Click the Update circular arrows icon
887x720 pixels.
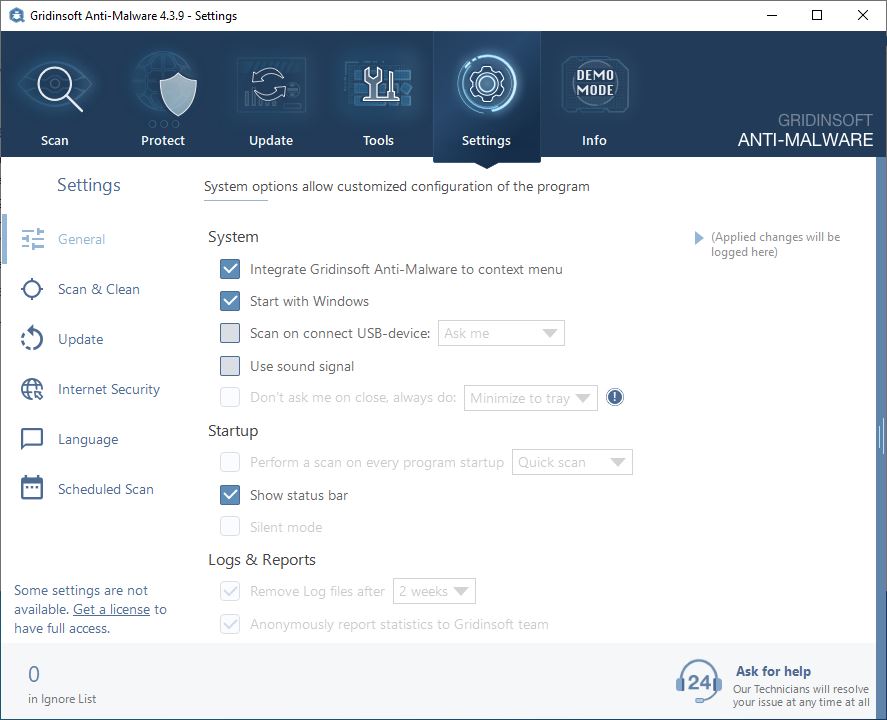271,86
